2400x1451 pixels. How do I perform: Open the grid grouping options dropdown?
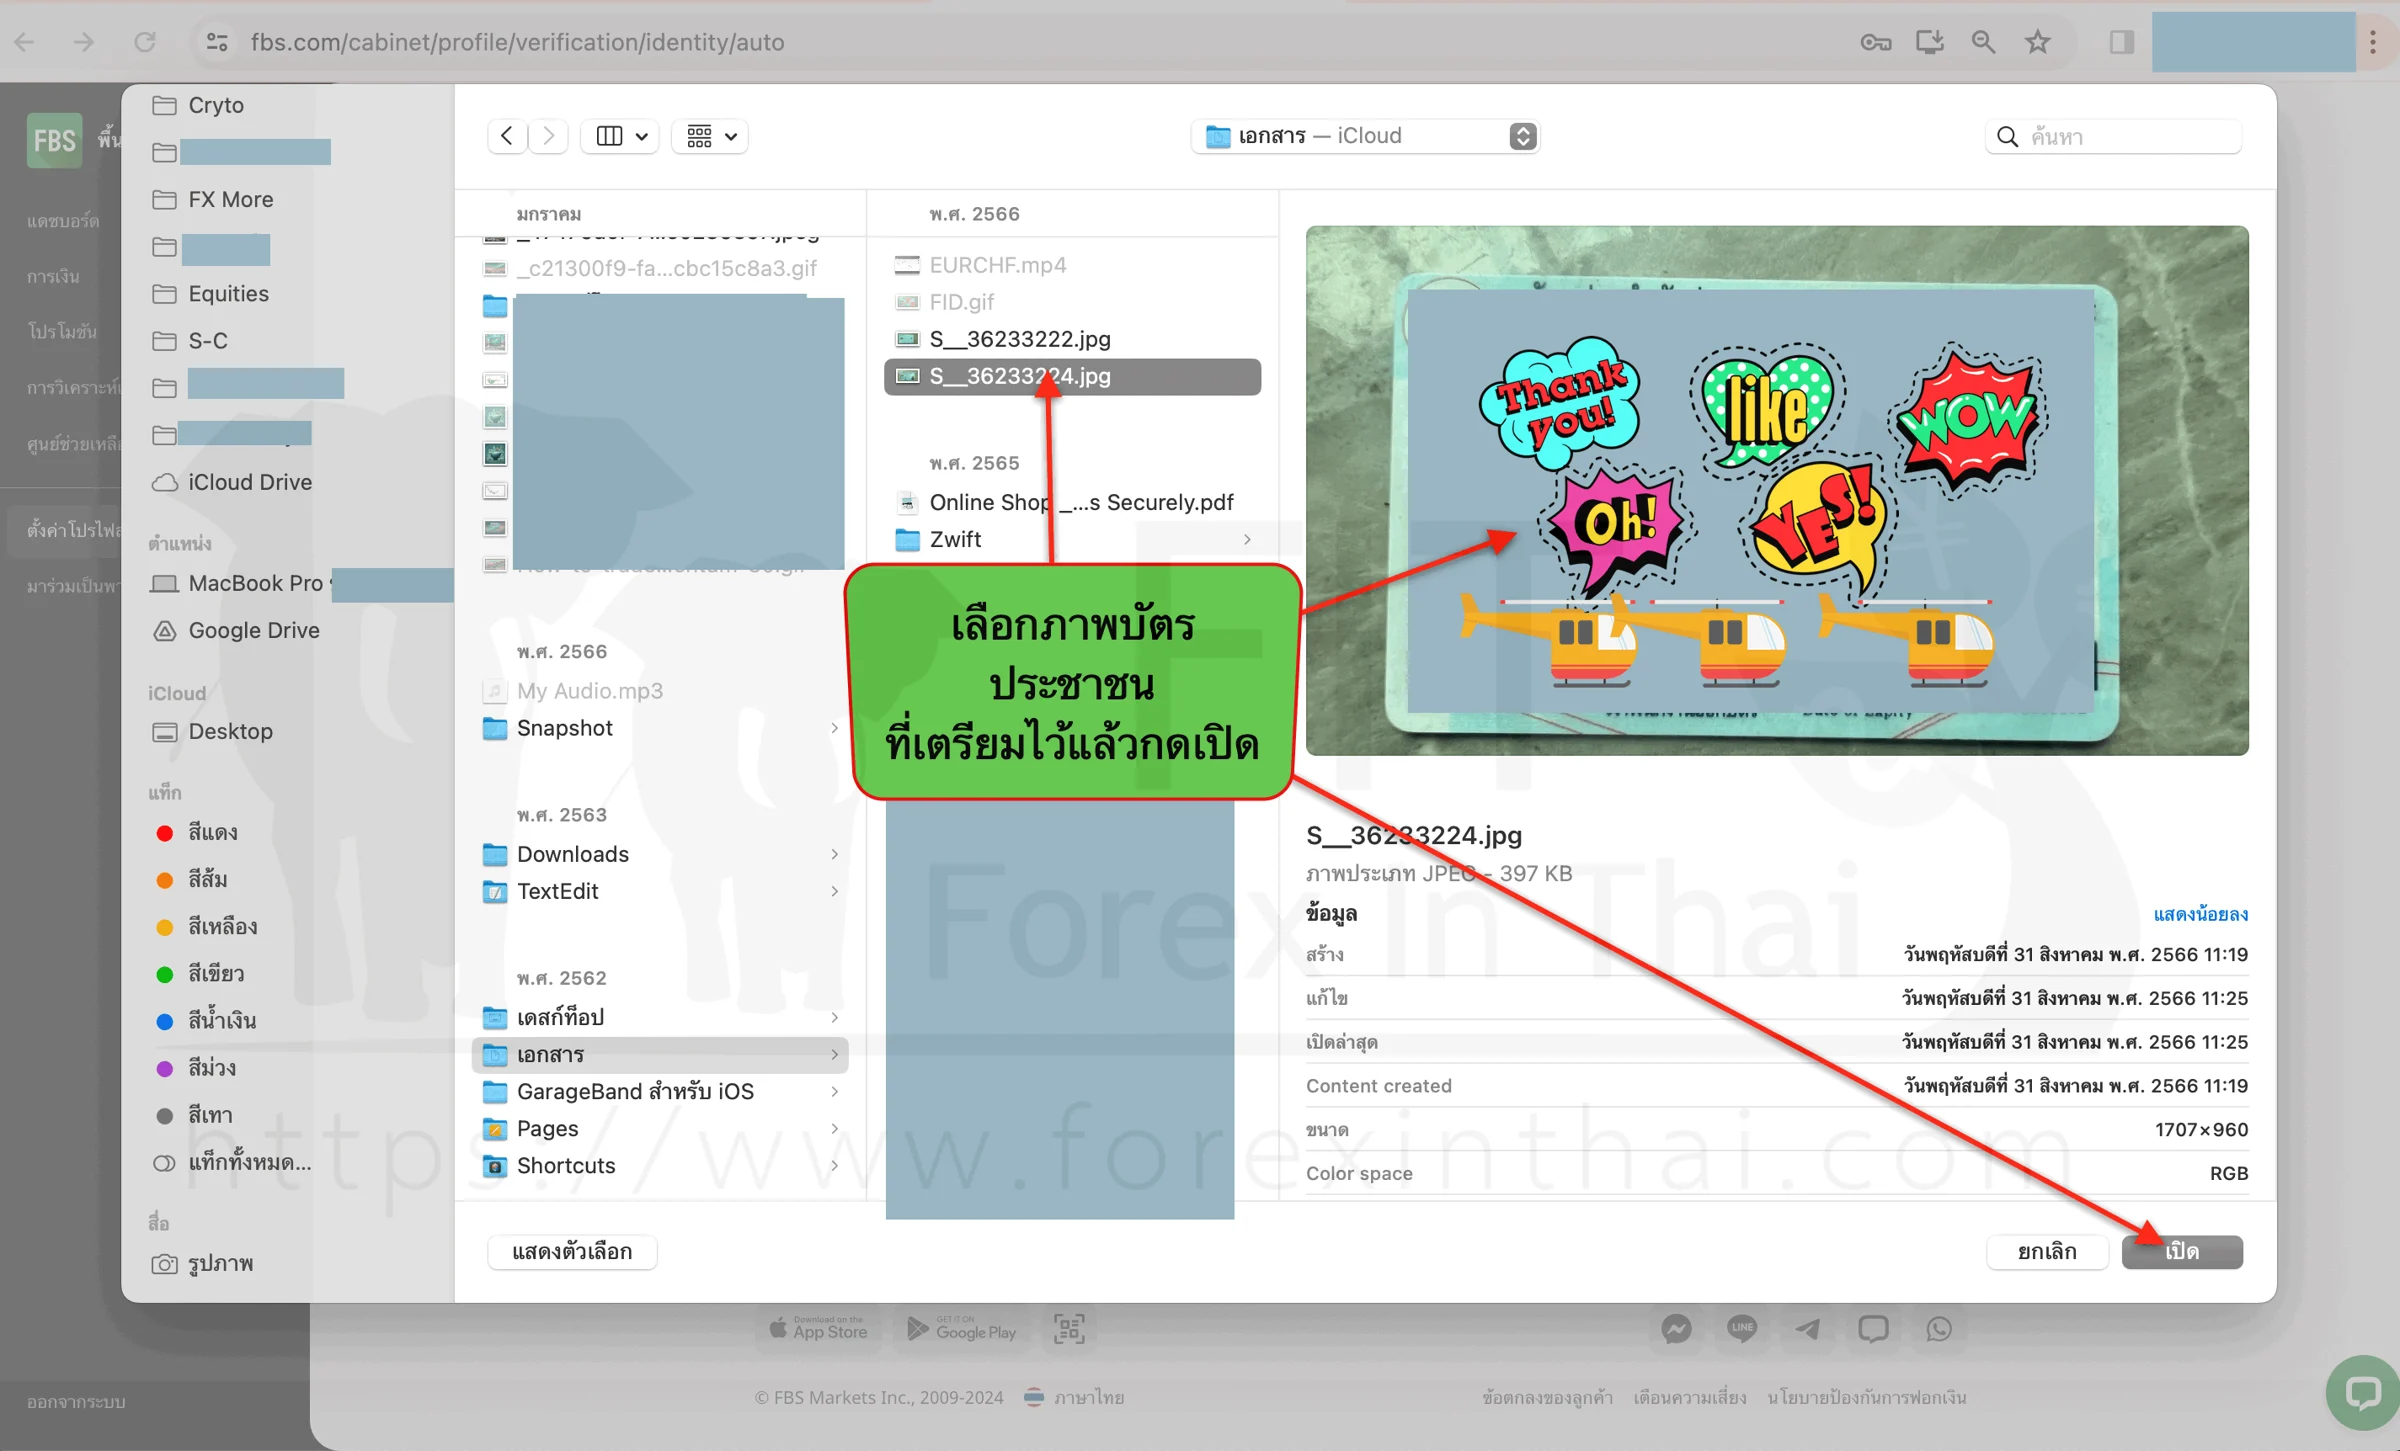711,136
